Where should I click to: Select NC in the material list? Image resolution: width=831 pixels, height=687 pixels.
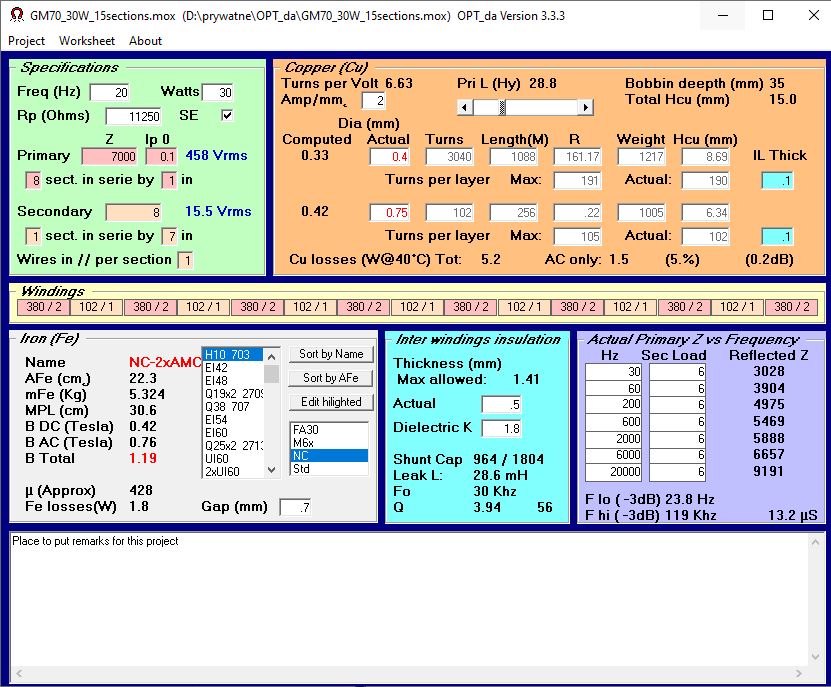click(329, 456)
